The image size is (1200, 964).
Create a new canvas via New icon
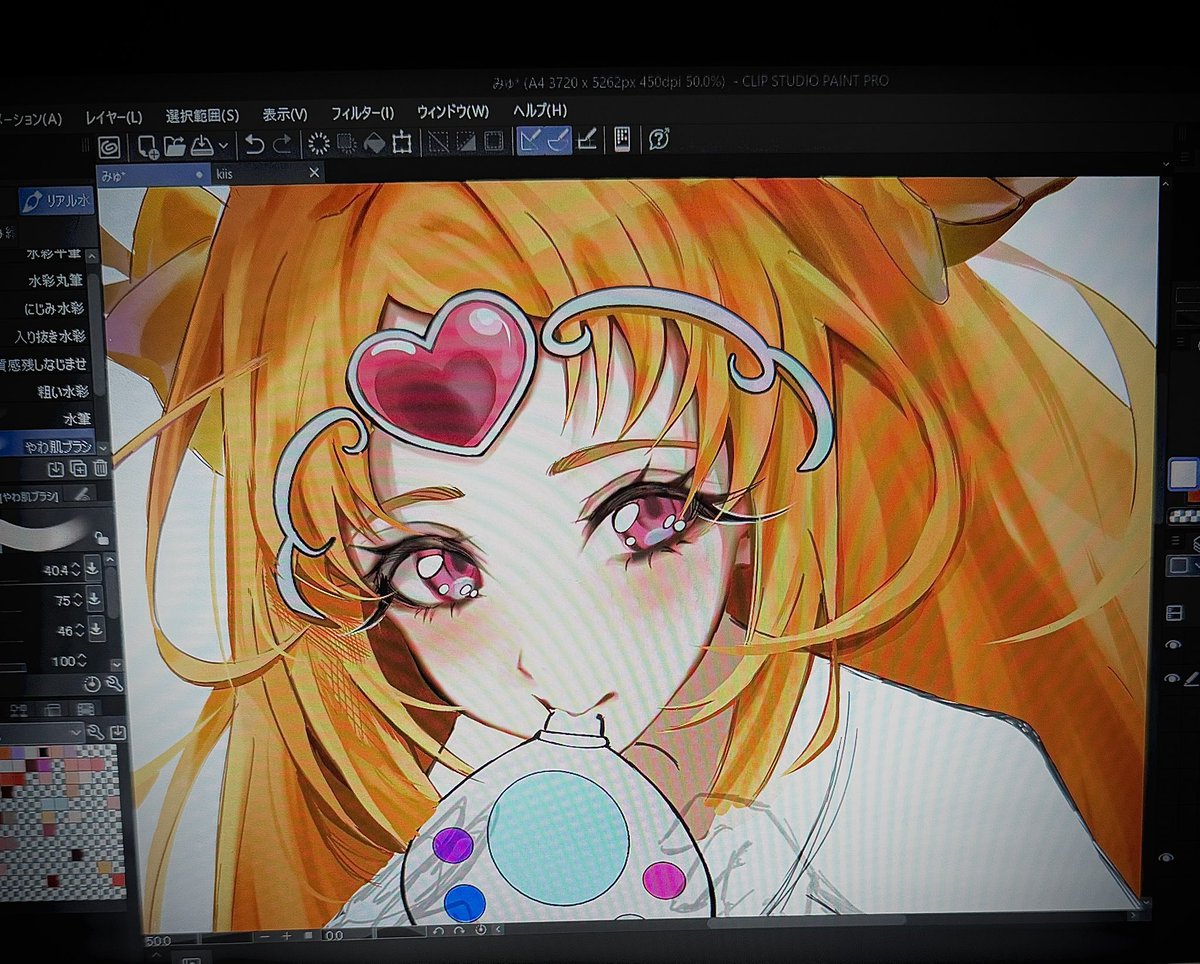click(148, 146)
